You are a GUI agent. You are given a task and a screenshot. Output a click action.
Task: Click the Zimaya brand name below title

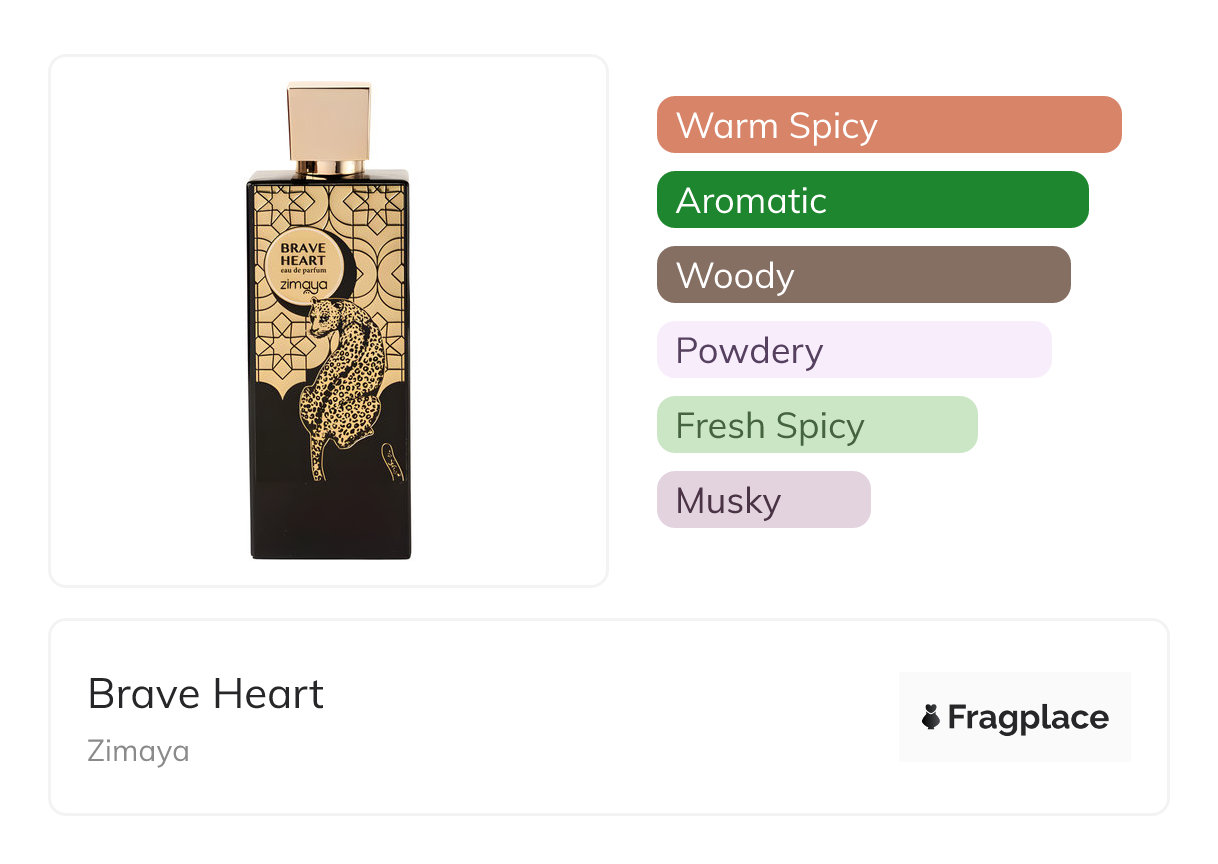[138, 751]
